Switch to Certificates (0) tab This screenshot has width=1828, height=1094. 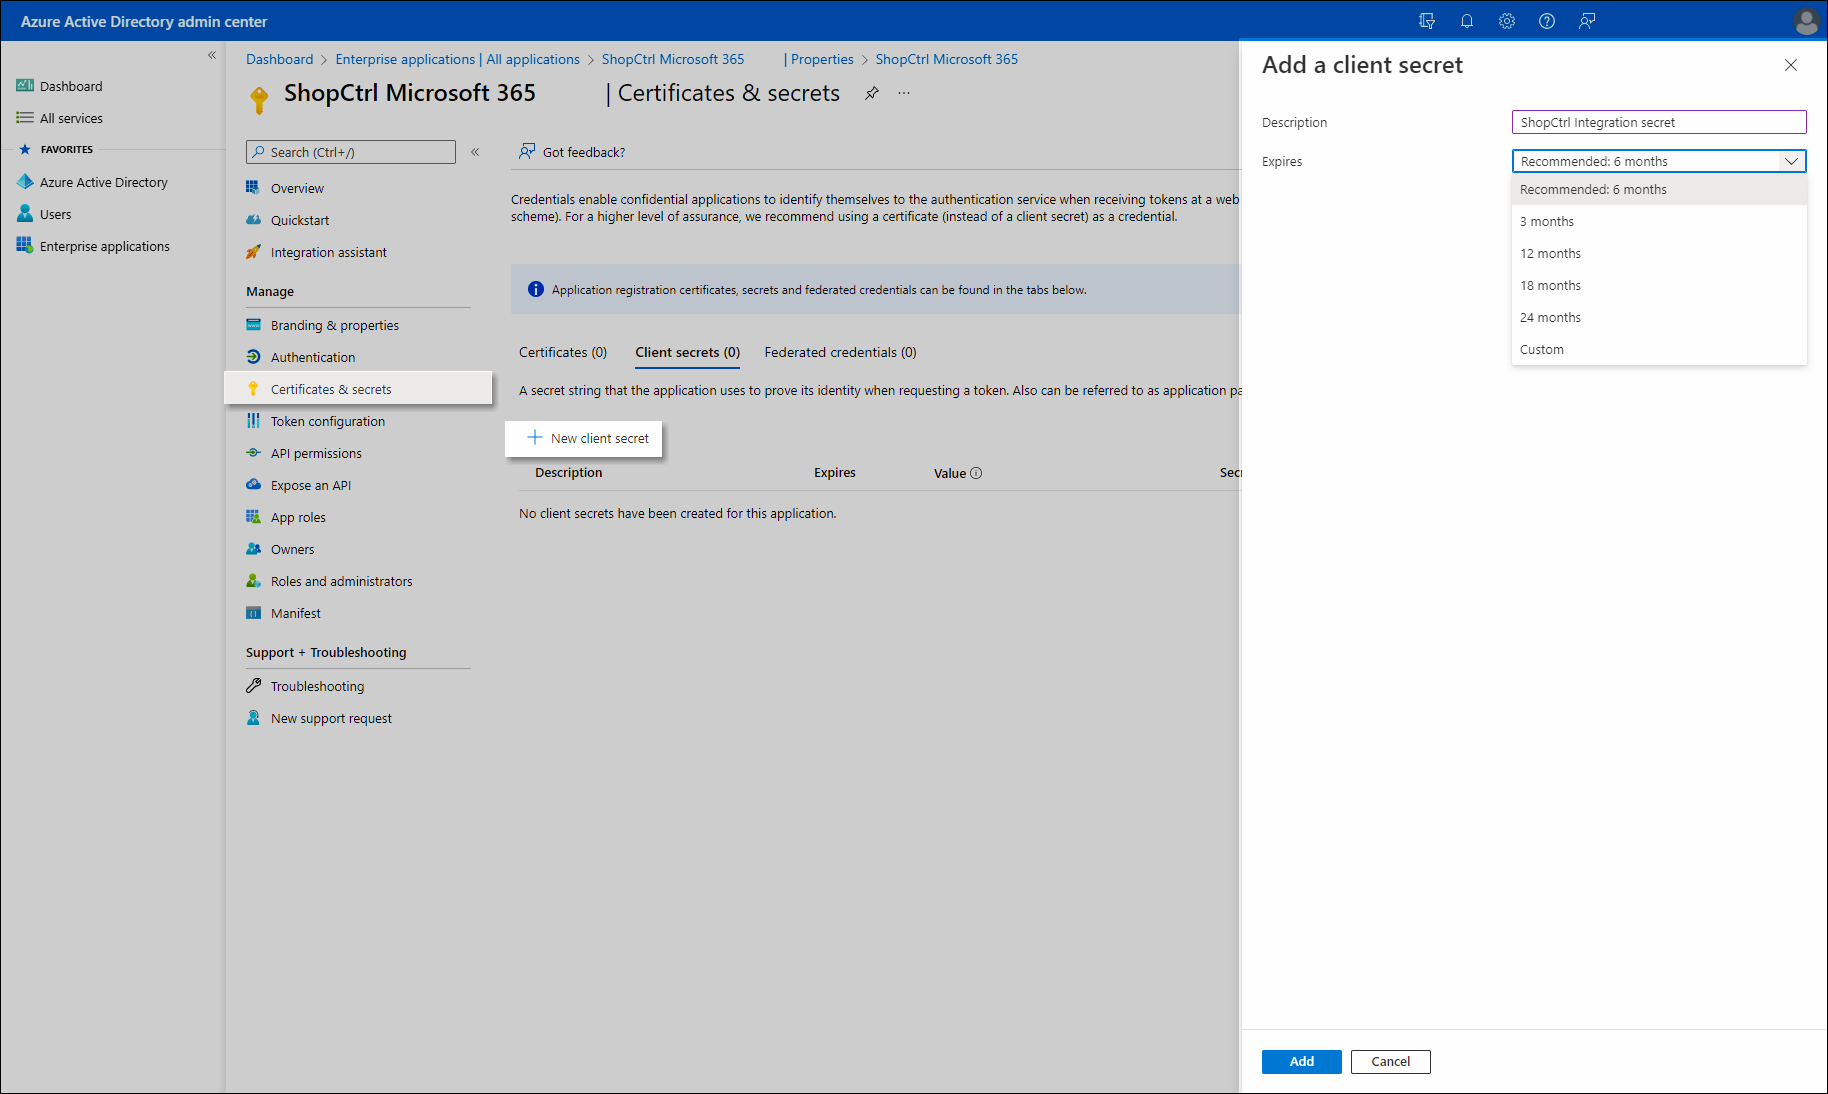coord(563,352)
